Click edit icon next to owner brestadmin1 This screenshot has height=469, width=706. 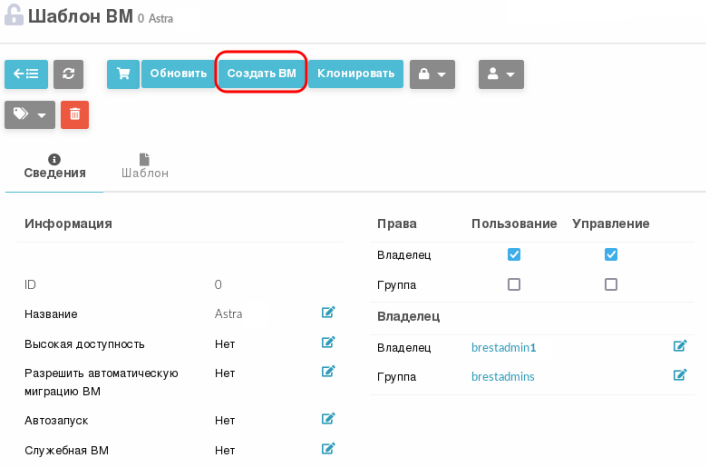point(680,346)
